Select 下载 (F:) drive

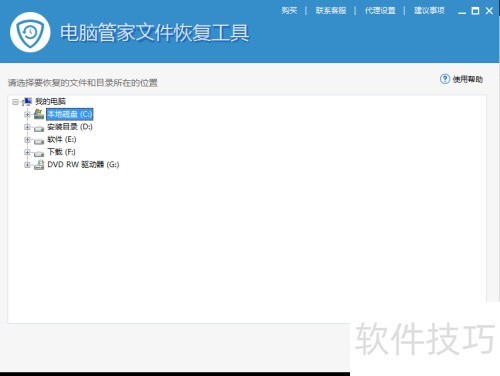coord(61,152)
